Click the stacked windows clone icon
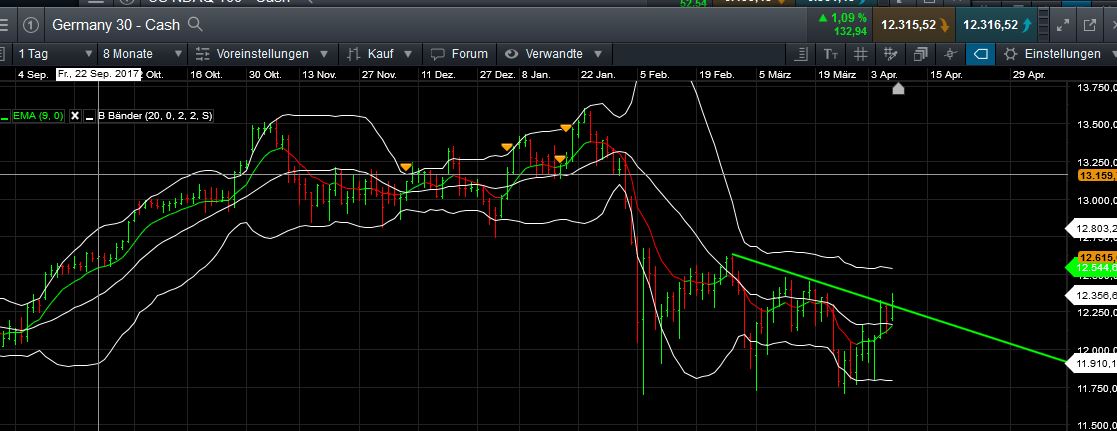 coord(920,53)
